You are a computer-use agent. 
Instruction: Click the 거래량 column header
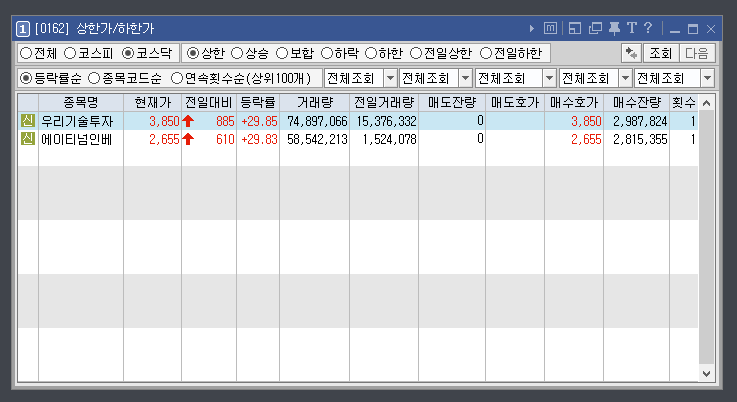pos(314,102)
